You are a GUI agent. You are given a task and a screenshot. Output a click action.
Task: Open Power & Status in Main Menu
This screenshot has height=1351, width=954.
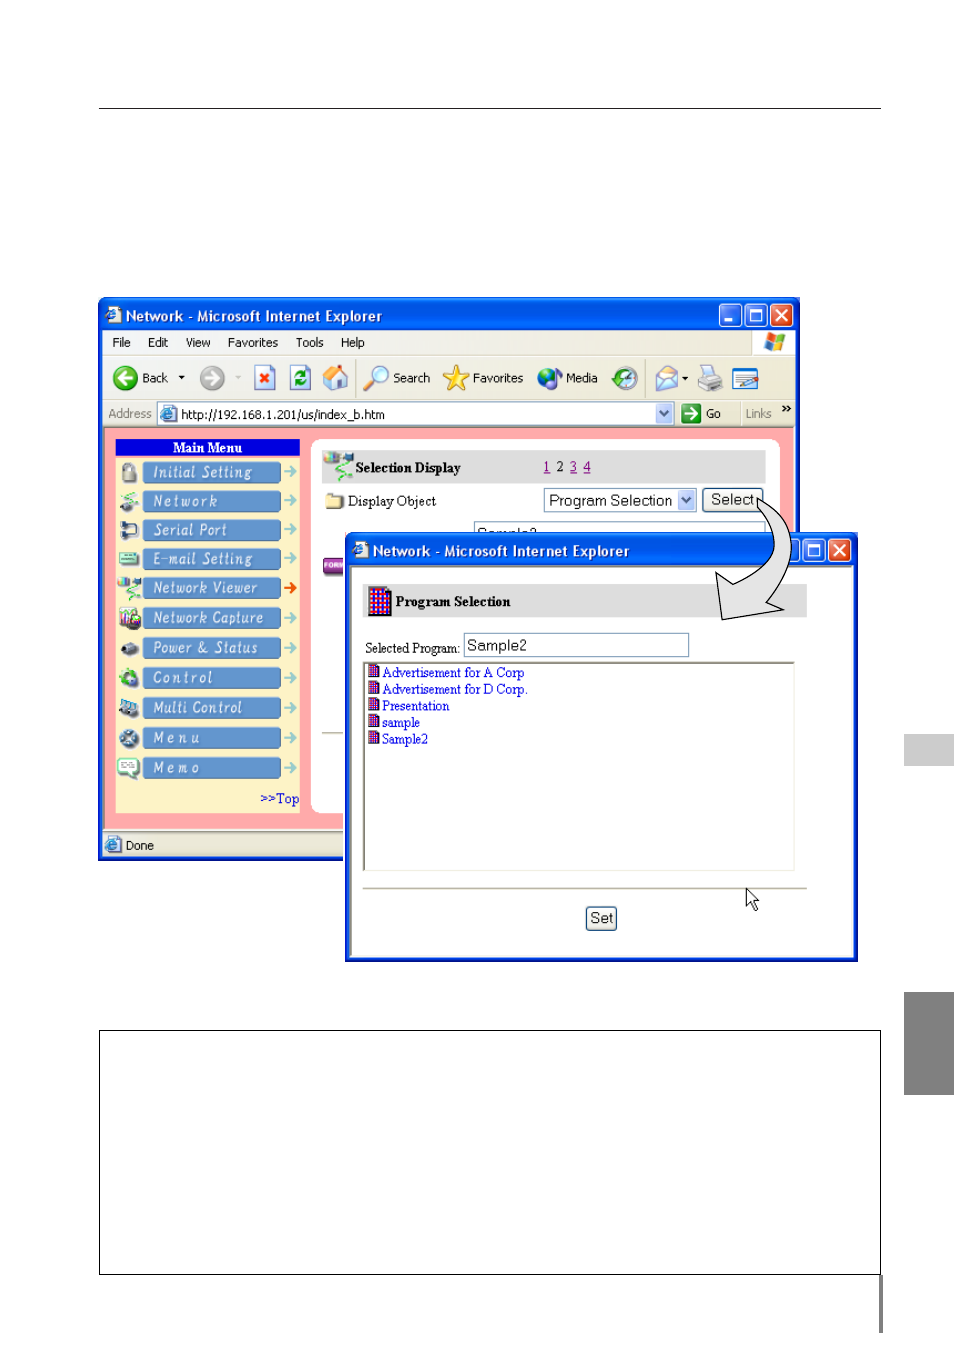point(211,648)
